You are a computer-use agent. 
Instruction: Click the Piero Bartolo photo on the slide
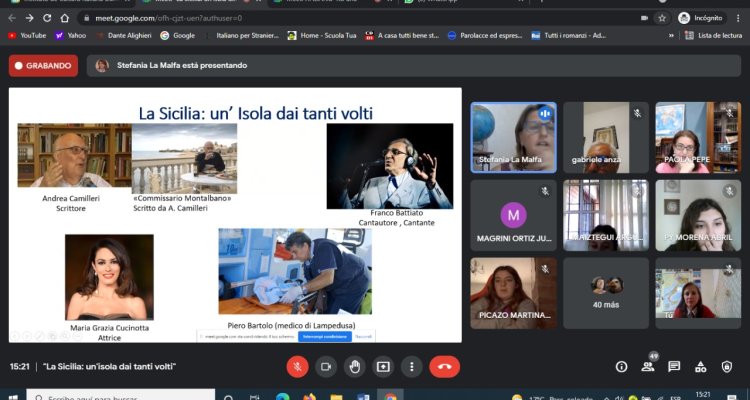pyautogui.click(x=295, y=271)
